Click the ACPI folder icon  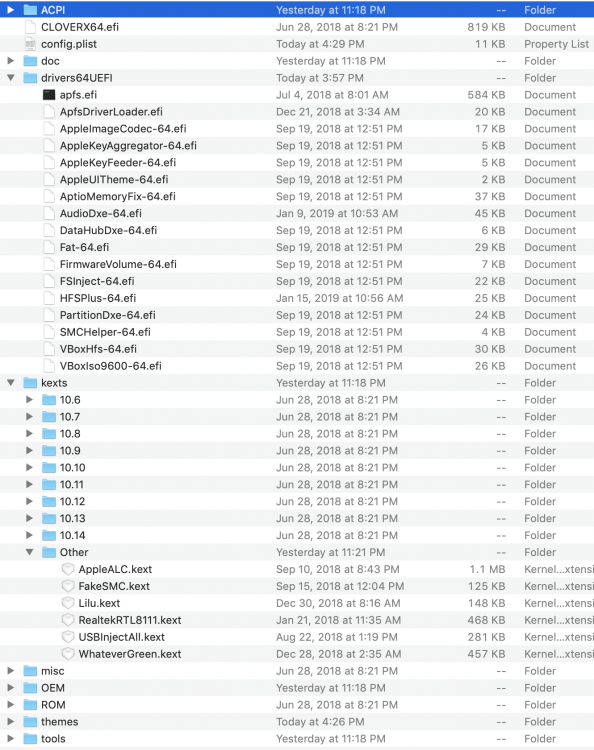(30, 10)
